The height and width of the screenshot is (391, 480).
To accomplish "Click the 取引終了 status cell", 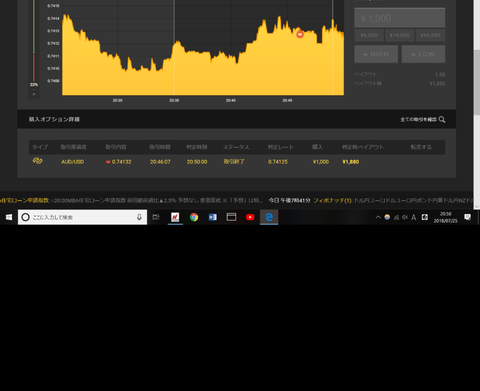I will click(x=234, y=162).
